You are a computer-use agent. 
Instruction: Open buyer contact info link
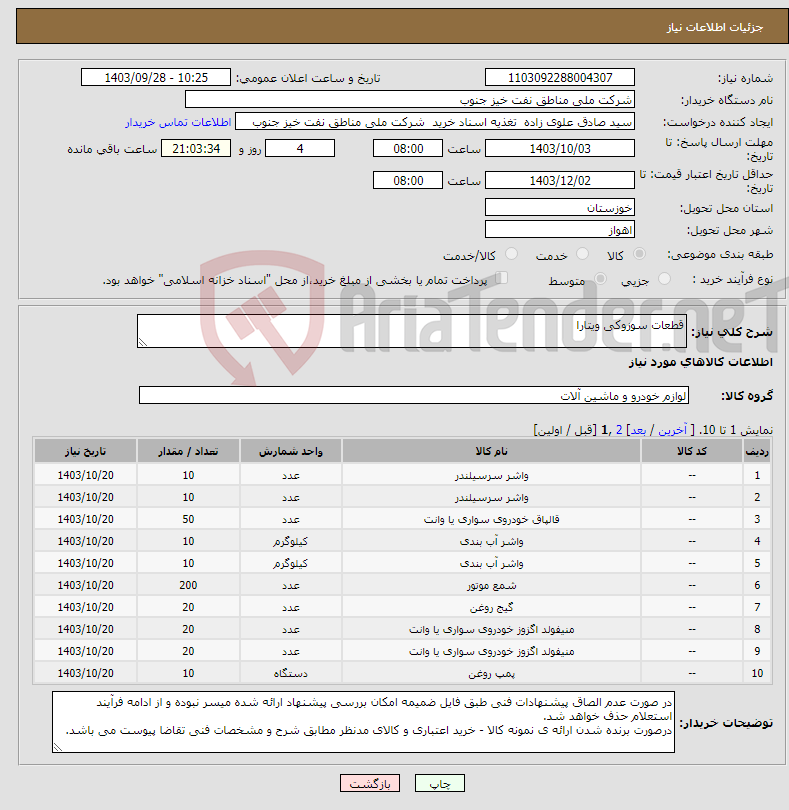pyautogui.click(x=178, y=122)
